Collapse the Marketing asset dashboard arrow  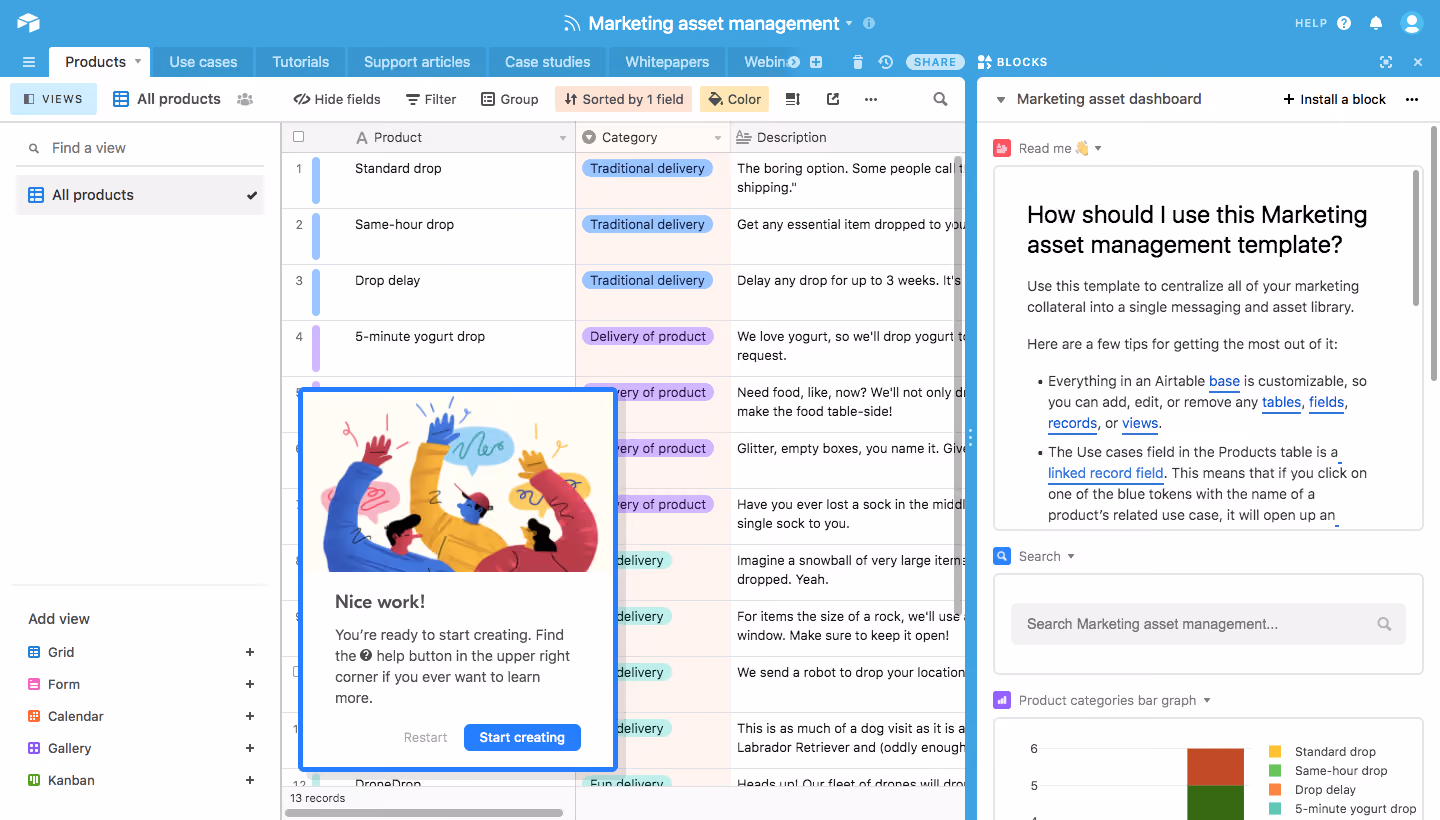[999, 99]
